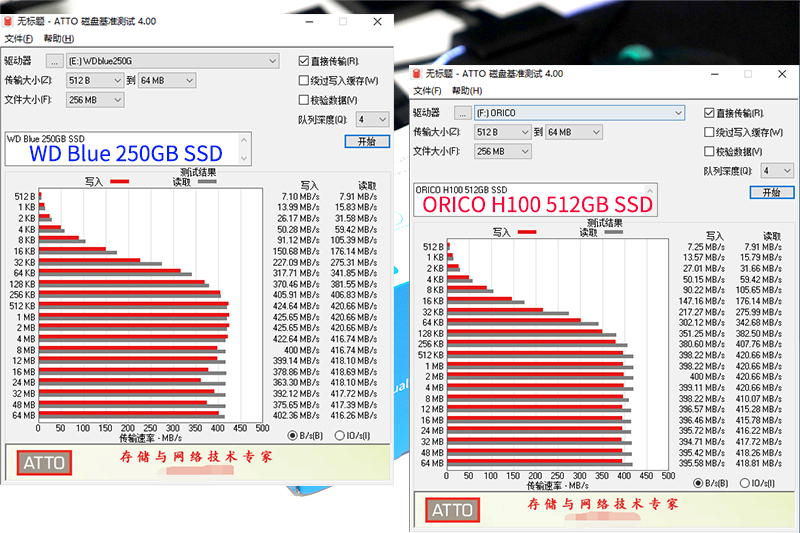Open (E:) WDblue250G drive dropdown
The width and height of the screenshot is (800, 533).
pos(172,61)
